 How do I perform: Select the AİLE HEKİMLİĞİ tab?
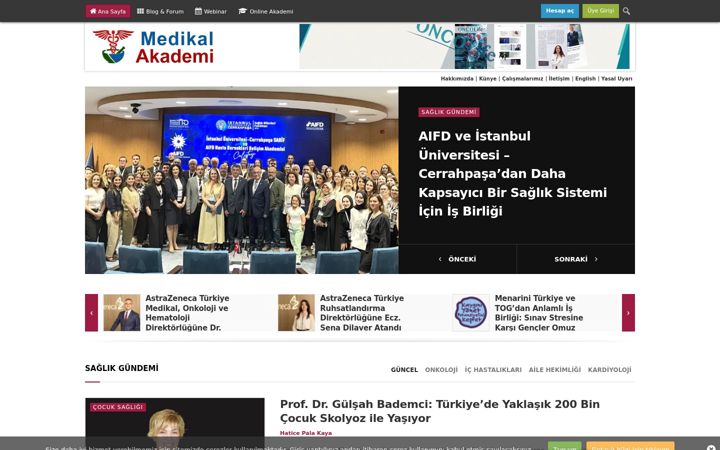pos(555,370)
